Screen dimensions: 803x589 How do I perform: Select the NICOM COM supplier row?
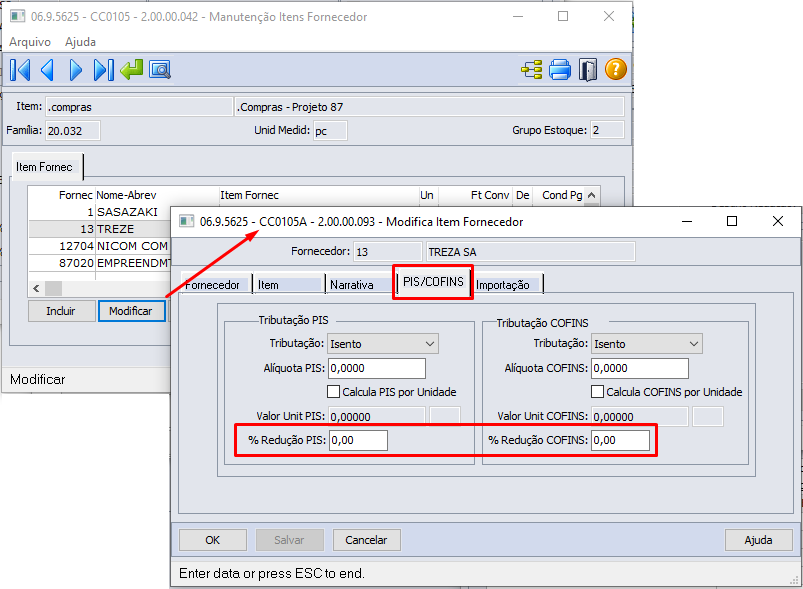100,246
